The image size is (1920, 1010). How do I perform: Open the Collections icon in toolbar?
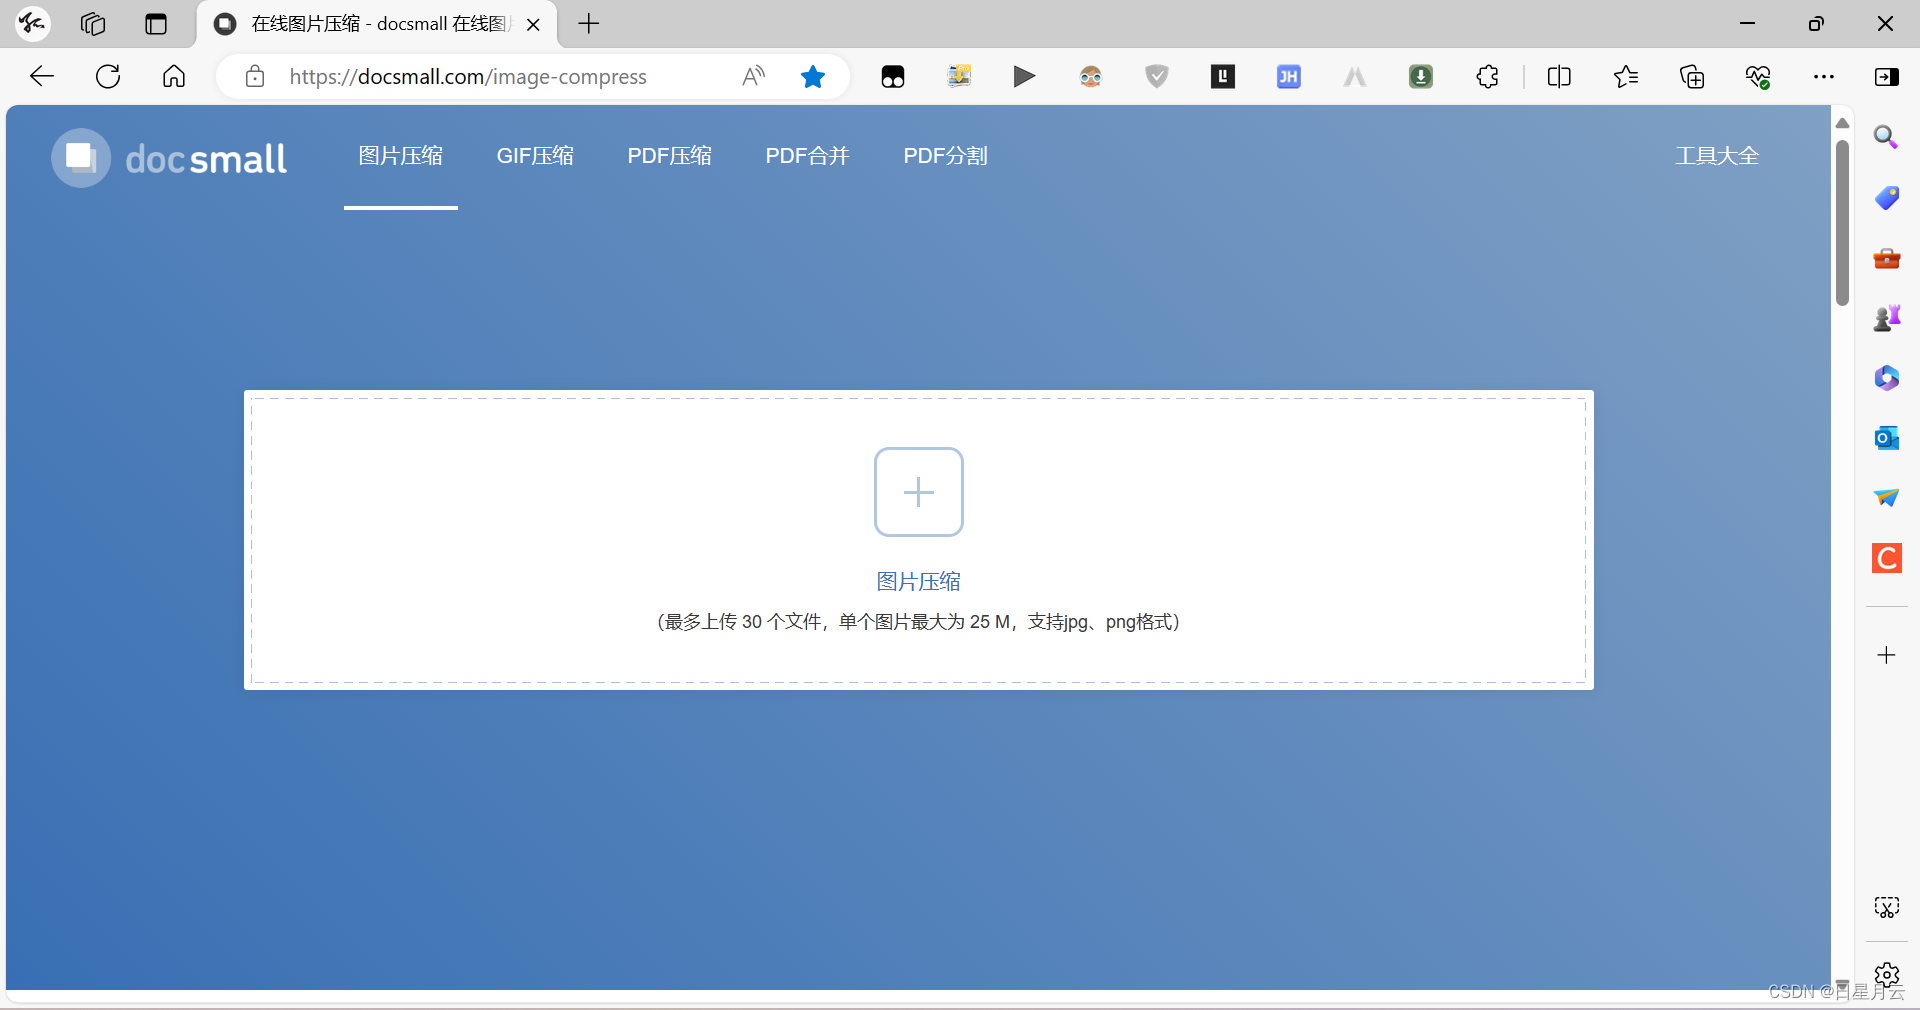point(1692,77)
